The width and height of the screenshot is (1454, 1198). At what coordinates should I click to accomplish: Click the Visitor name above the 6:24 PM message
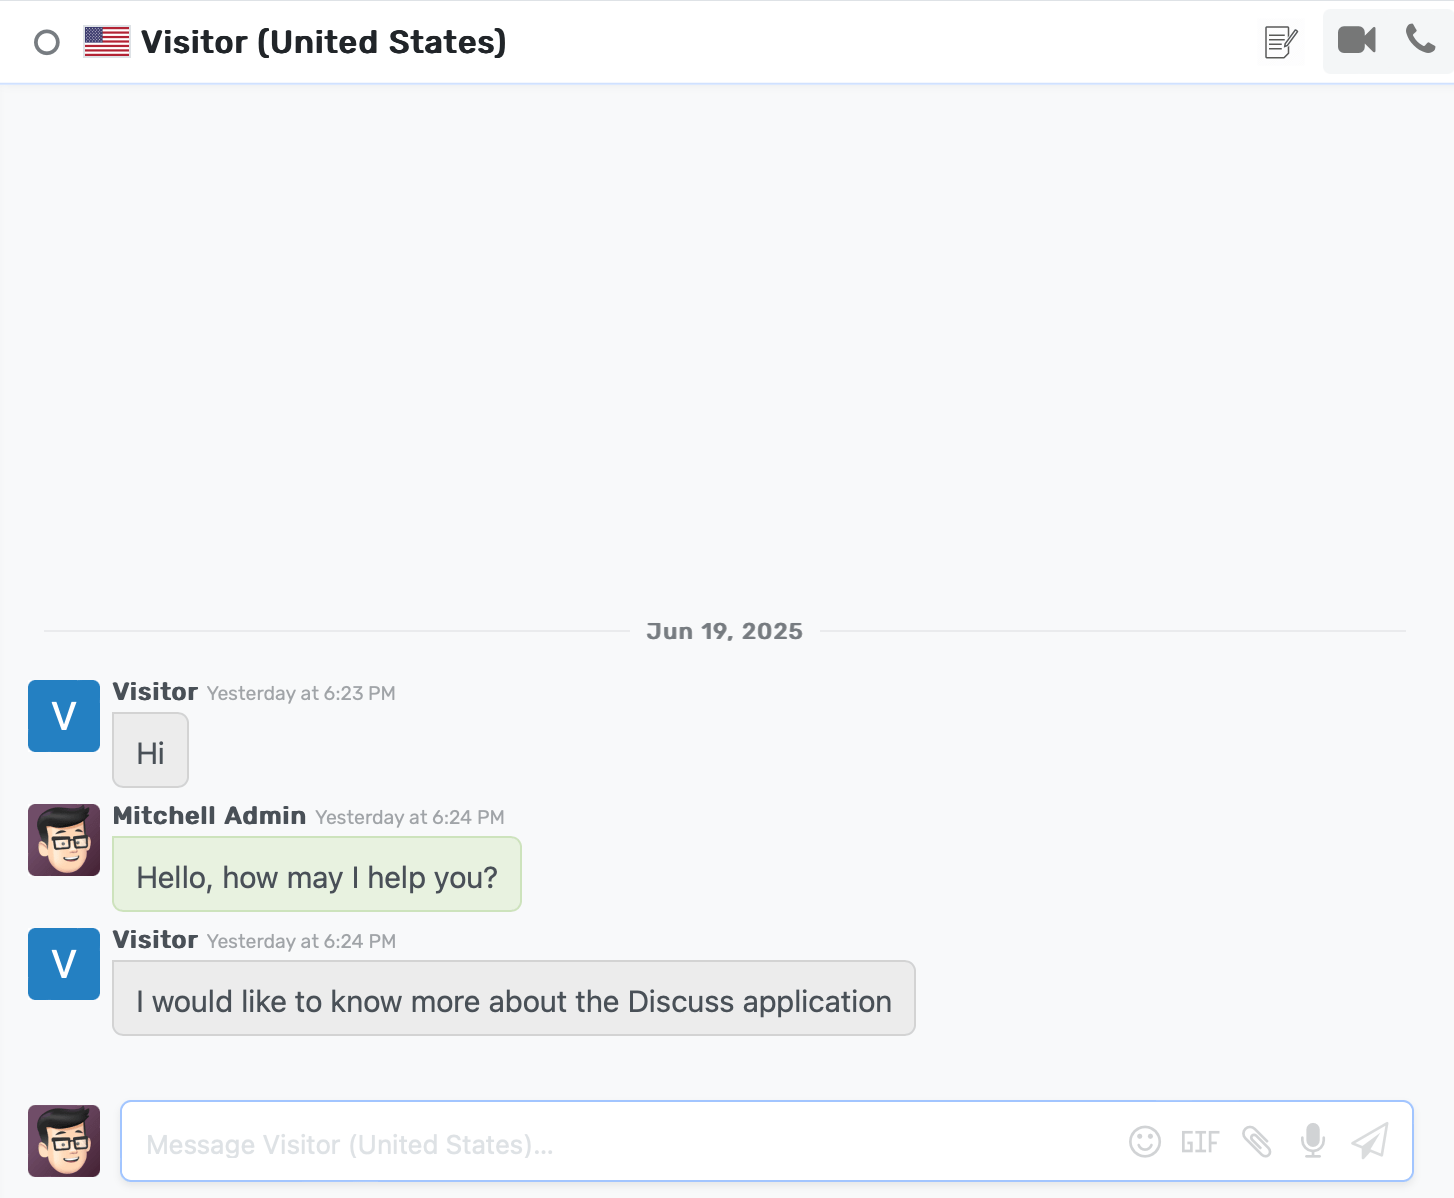[155, 940]
